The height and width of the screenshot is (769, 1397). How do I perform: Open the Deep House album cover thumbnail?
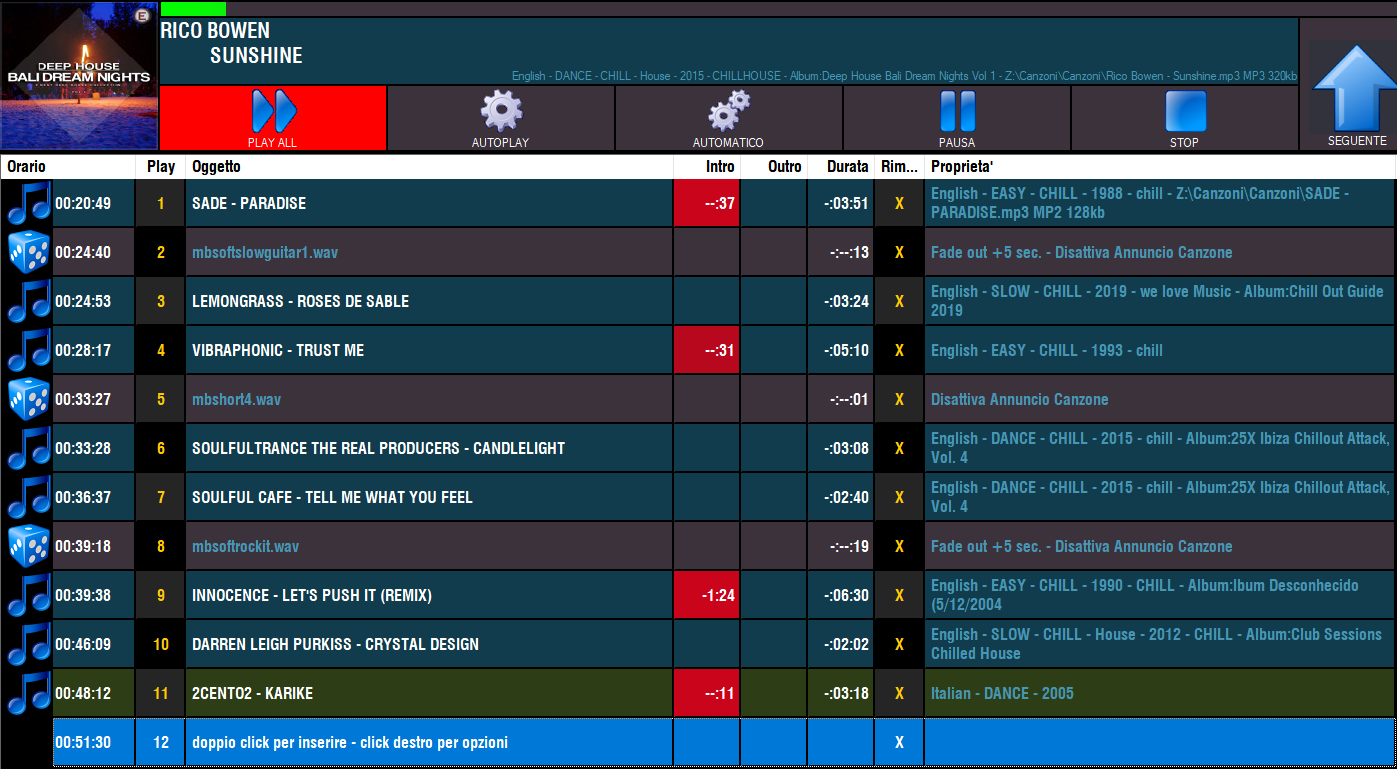point(79,76)
